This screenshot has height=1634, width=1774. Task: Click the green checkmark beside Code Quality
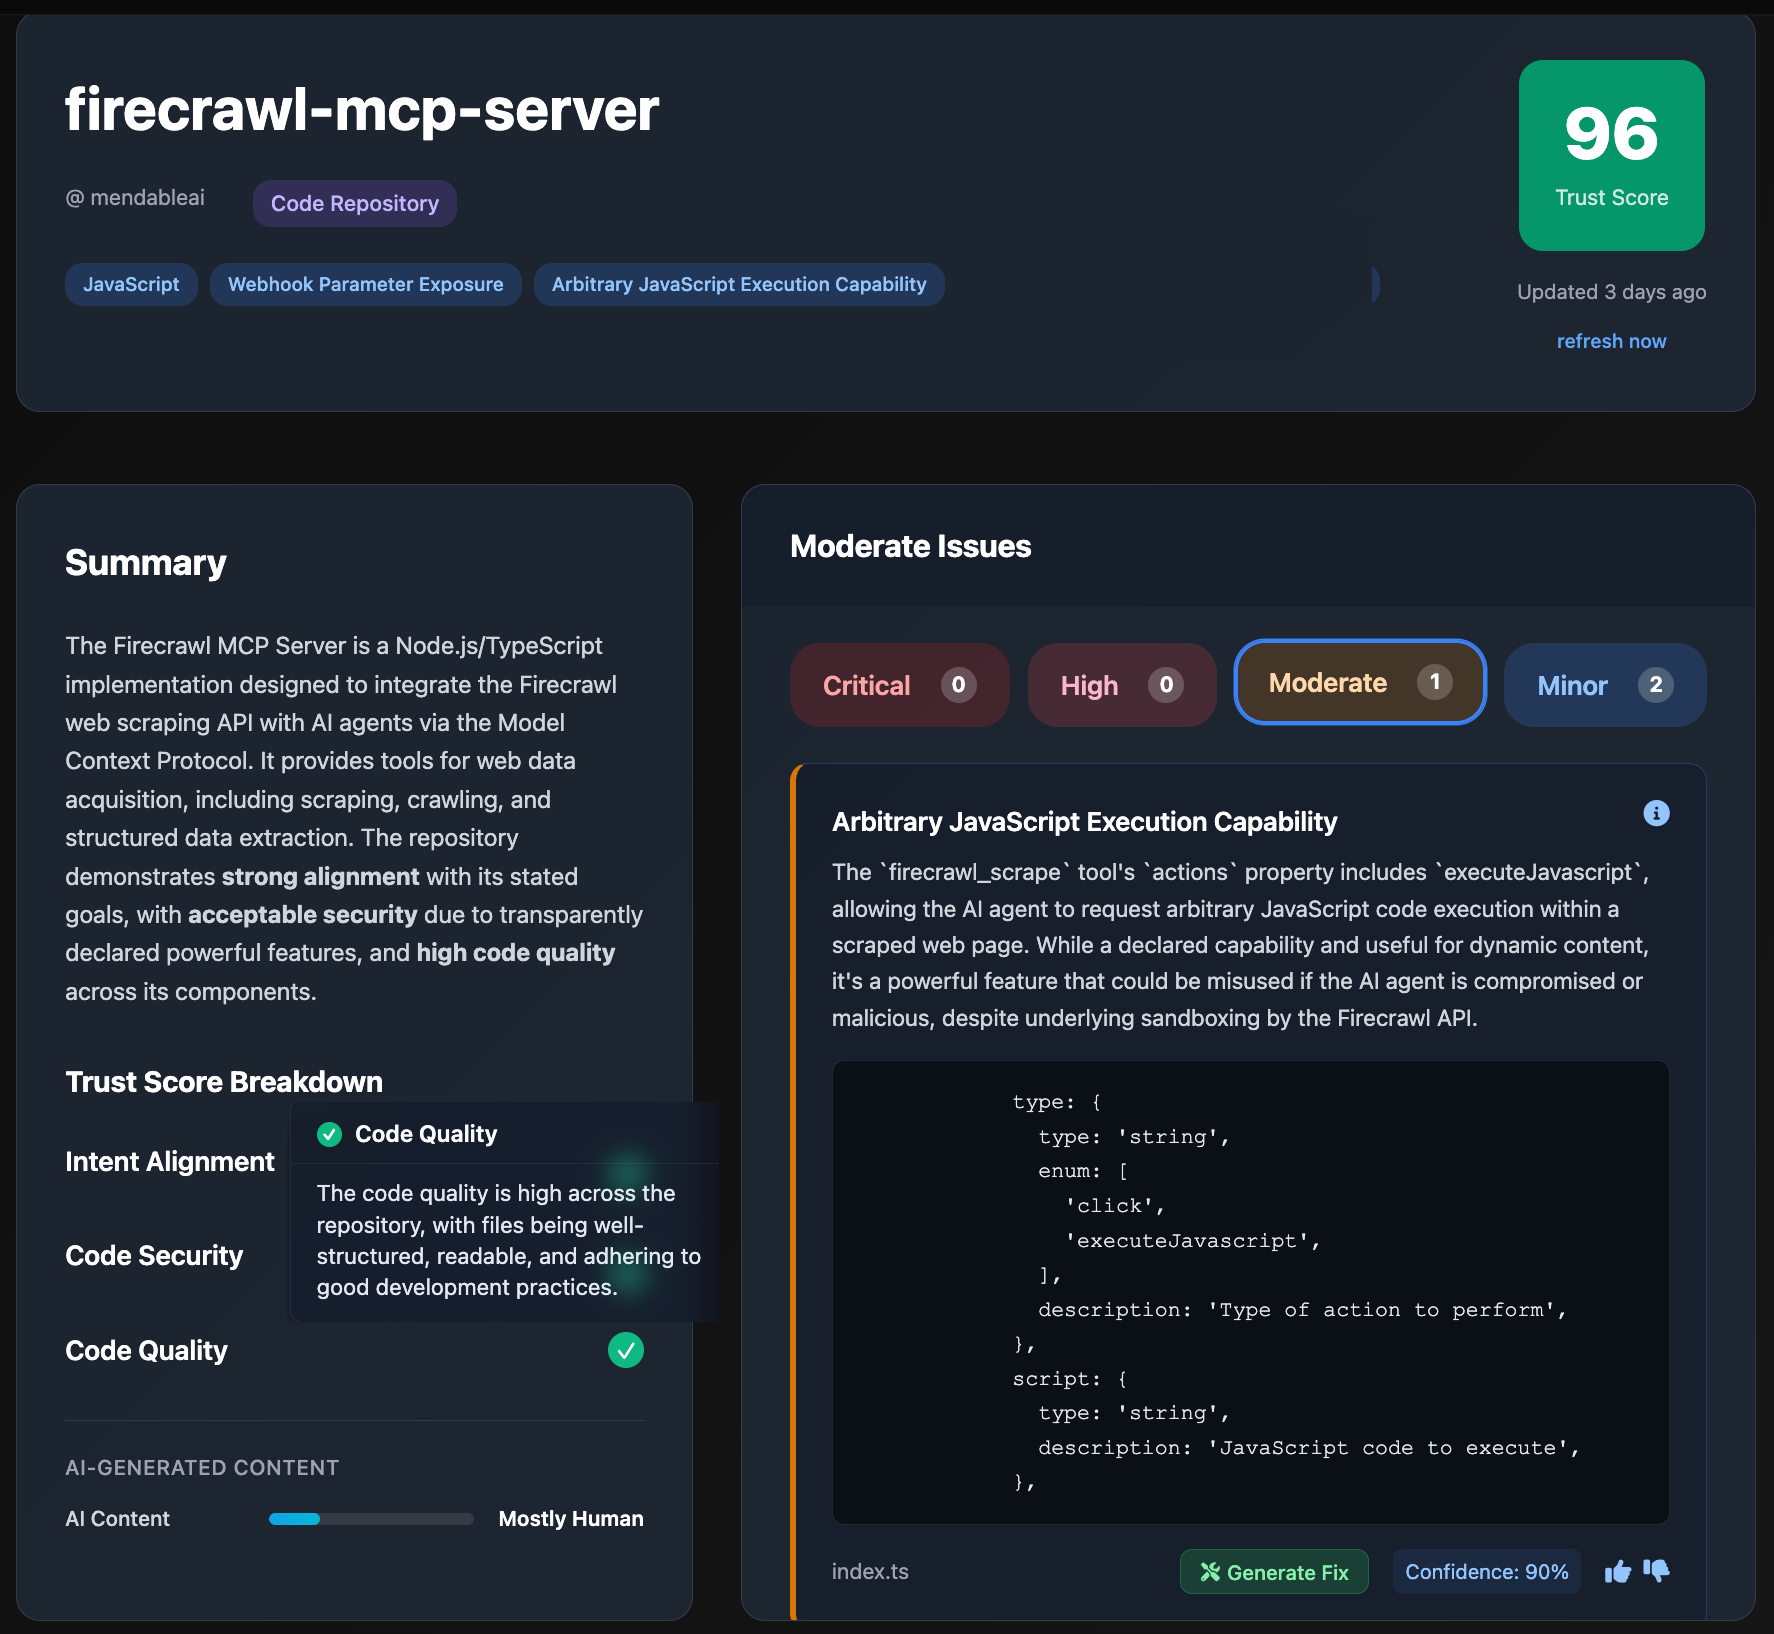625,1350
